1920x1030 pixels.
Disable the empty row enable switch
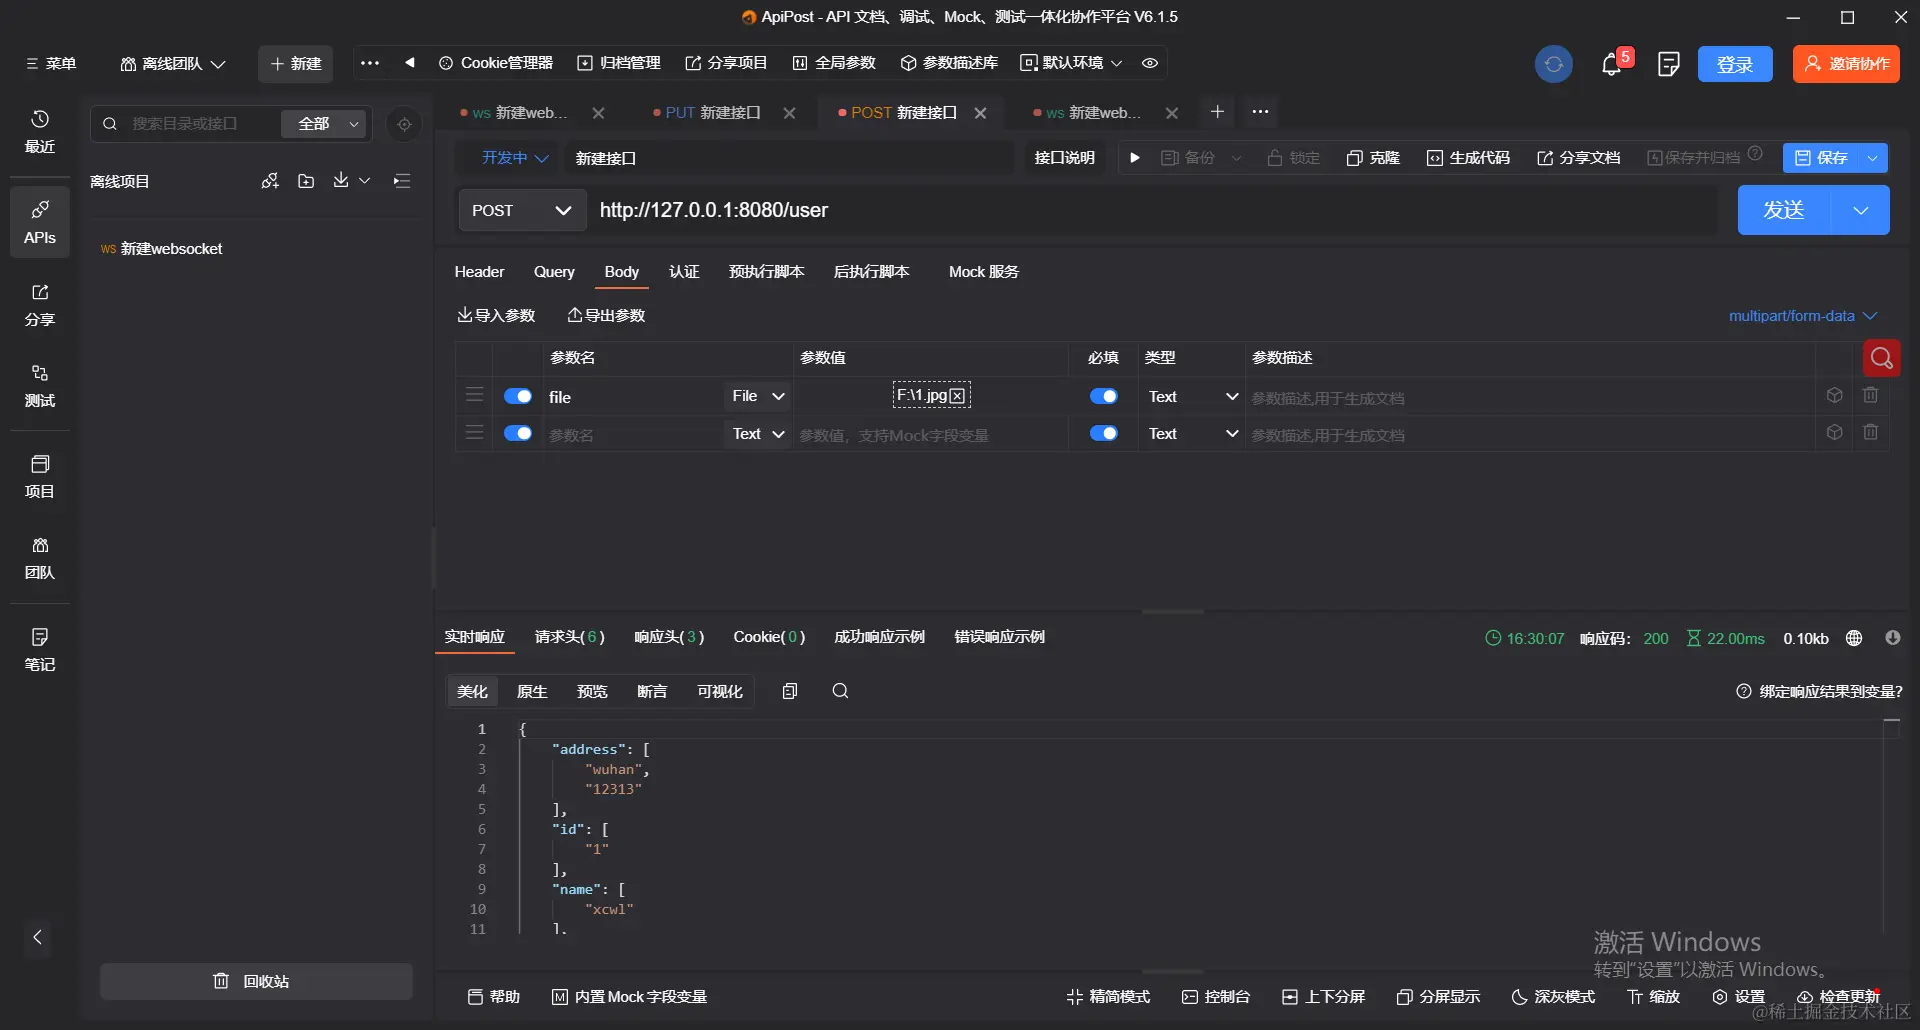click(x=518, y=433)
